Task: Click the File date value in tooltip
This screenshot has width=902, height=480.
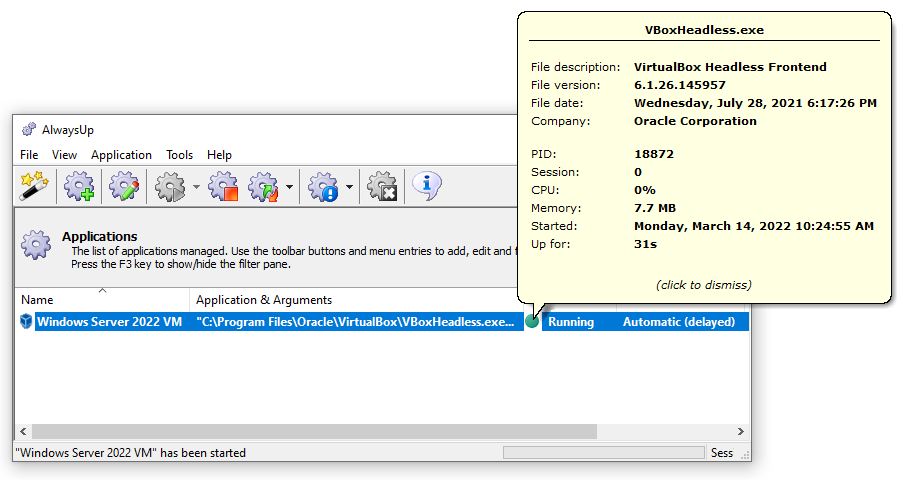Action: pyautogui.click(x=755, y=103)
